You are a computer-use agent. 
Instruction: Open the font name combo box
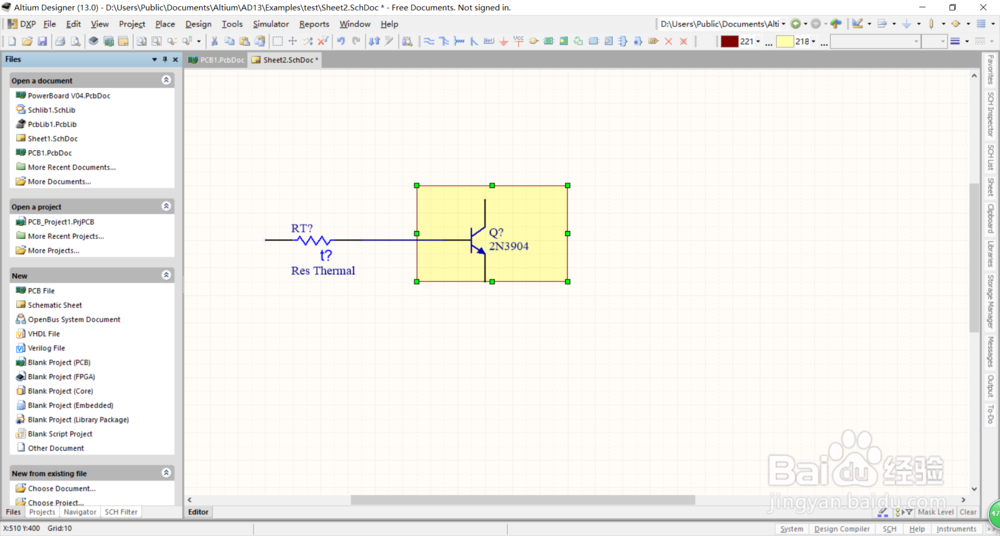click(875, 41)
